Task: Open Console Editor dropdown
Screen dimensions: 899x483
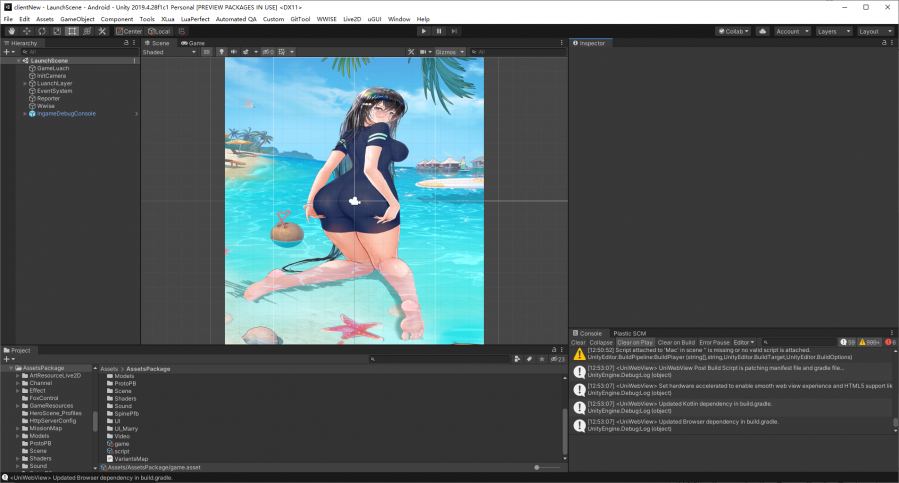Action: click(744, 342)
